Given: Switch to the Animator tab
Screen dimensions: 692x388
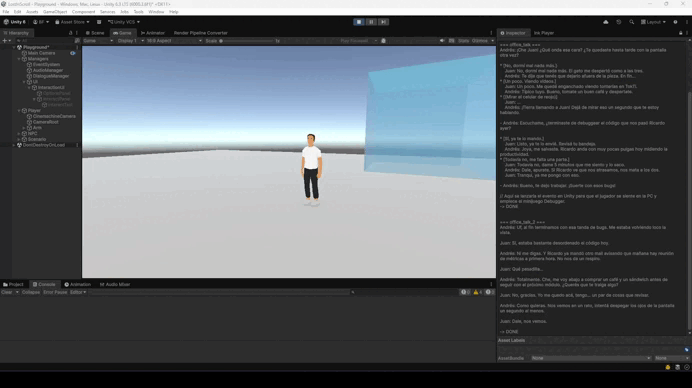Looking at the screenshot, I should (x=153, y=33).
